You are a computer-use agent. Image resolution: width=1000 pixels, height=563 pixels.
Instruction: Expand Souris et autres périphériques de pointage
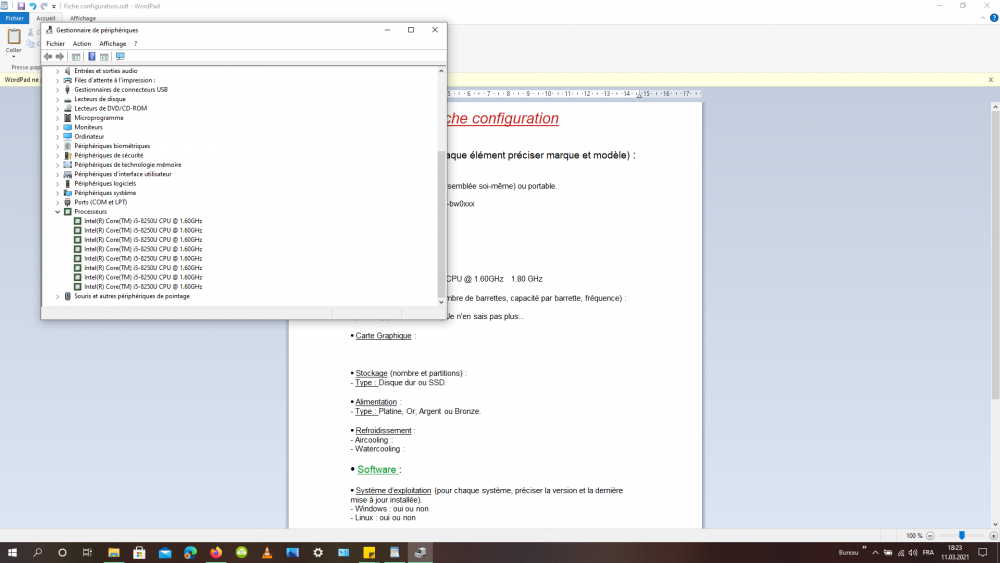(x=57, y=296)
